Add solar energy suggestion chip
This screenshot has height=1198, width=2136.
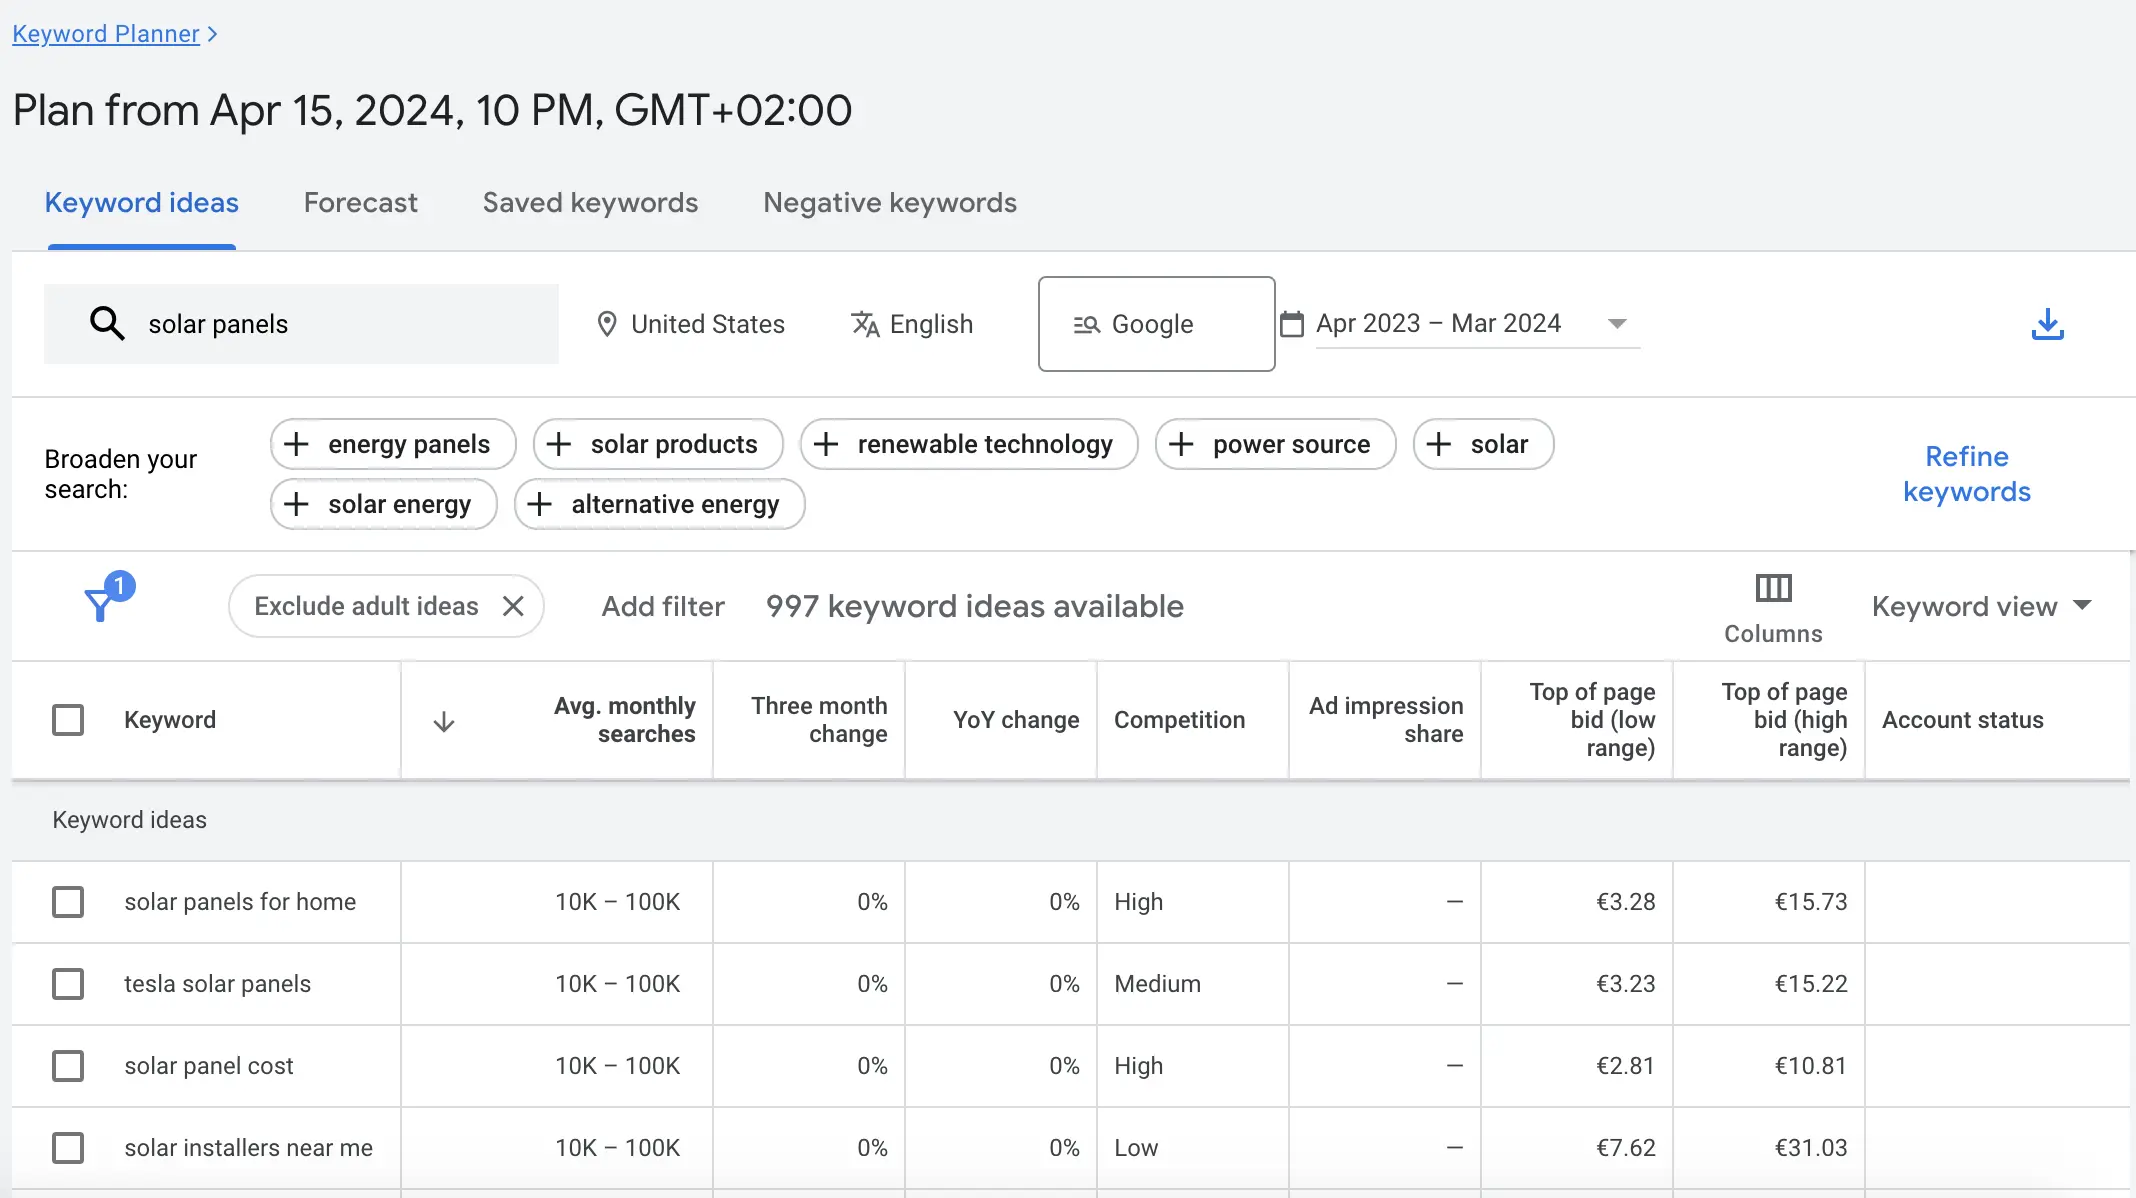384,504
